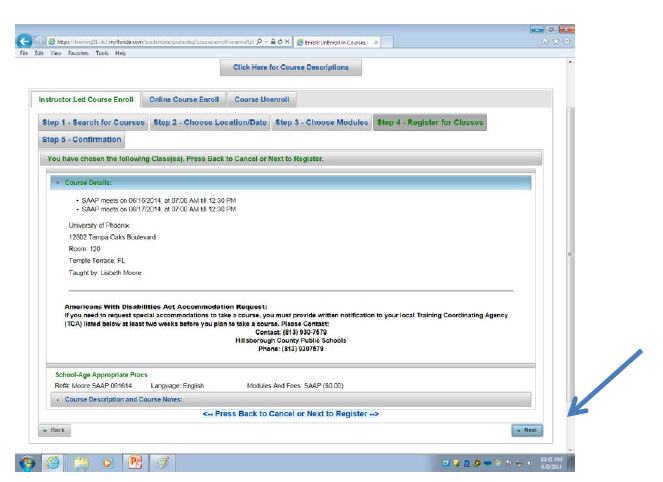The height and width of the screenshot is (482, 663).
Task: Click the scrollbar down arrow
Action: pos(570,450)
